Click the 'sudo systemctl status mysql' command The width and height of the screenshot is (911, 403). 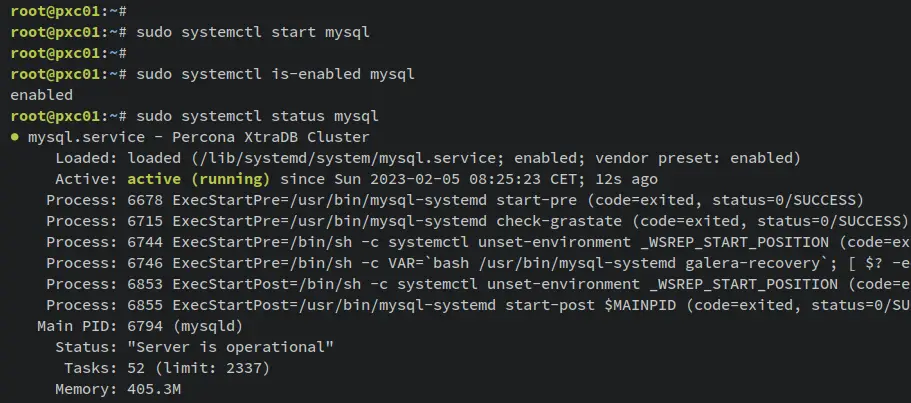[x=257, y=116]
